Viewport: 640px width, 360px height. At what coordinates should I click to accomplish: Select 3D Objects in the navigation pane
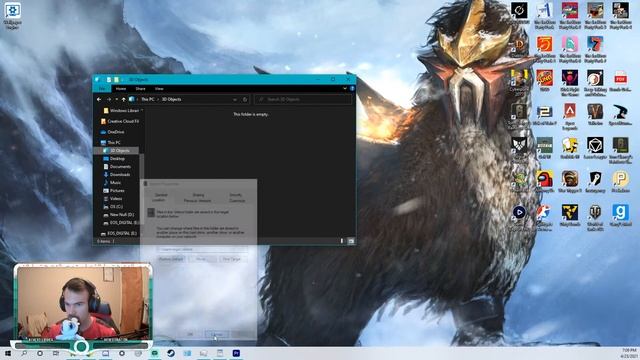pos(117,151)
